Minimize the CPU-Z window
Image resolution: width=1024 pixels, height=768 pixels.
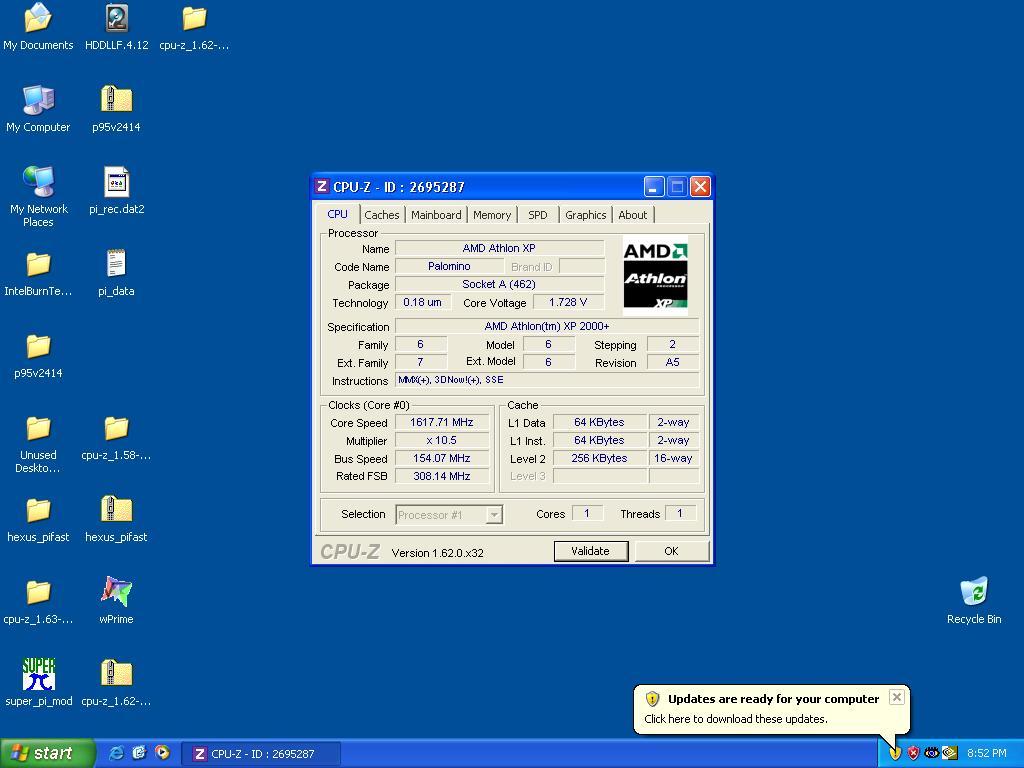pyautogui.click(x=654, y=187)
